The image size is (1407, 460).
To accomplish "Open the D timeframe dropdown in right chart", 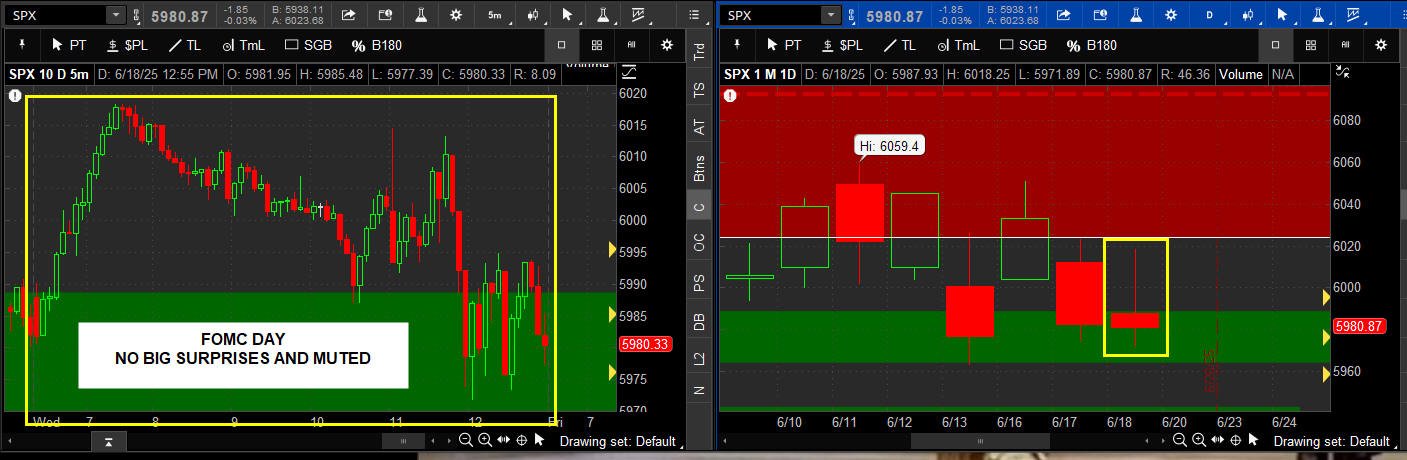I will pos(1210,15).
